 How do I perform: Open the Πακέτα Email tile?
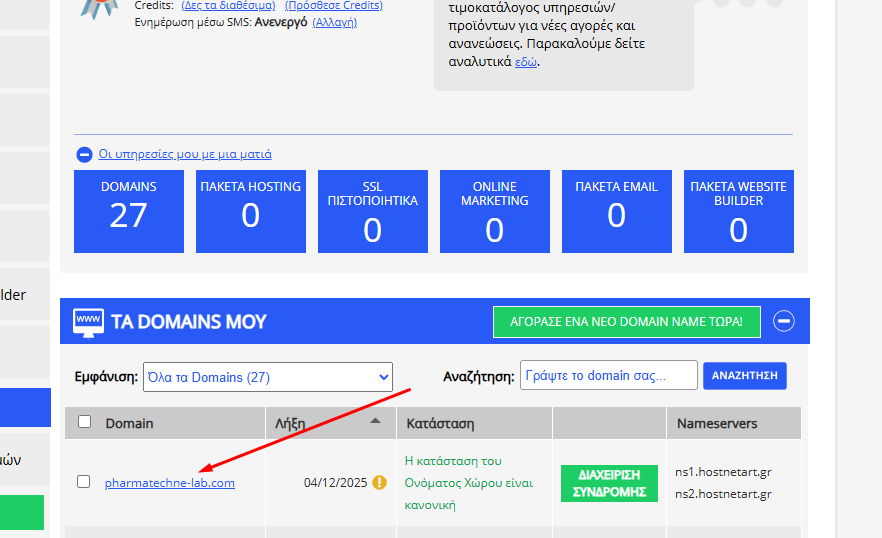click(x=617, y=211)
